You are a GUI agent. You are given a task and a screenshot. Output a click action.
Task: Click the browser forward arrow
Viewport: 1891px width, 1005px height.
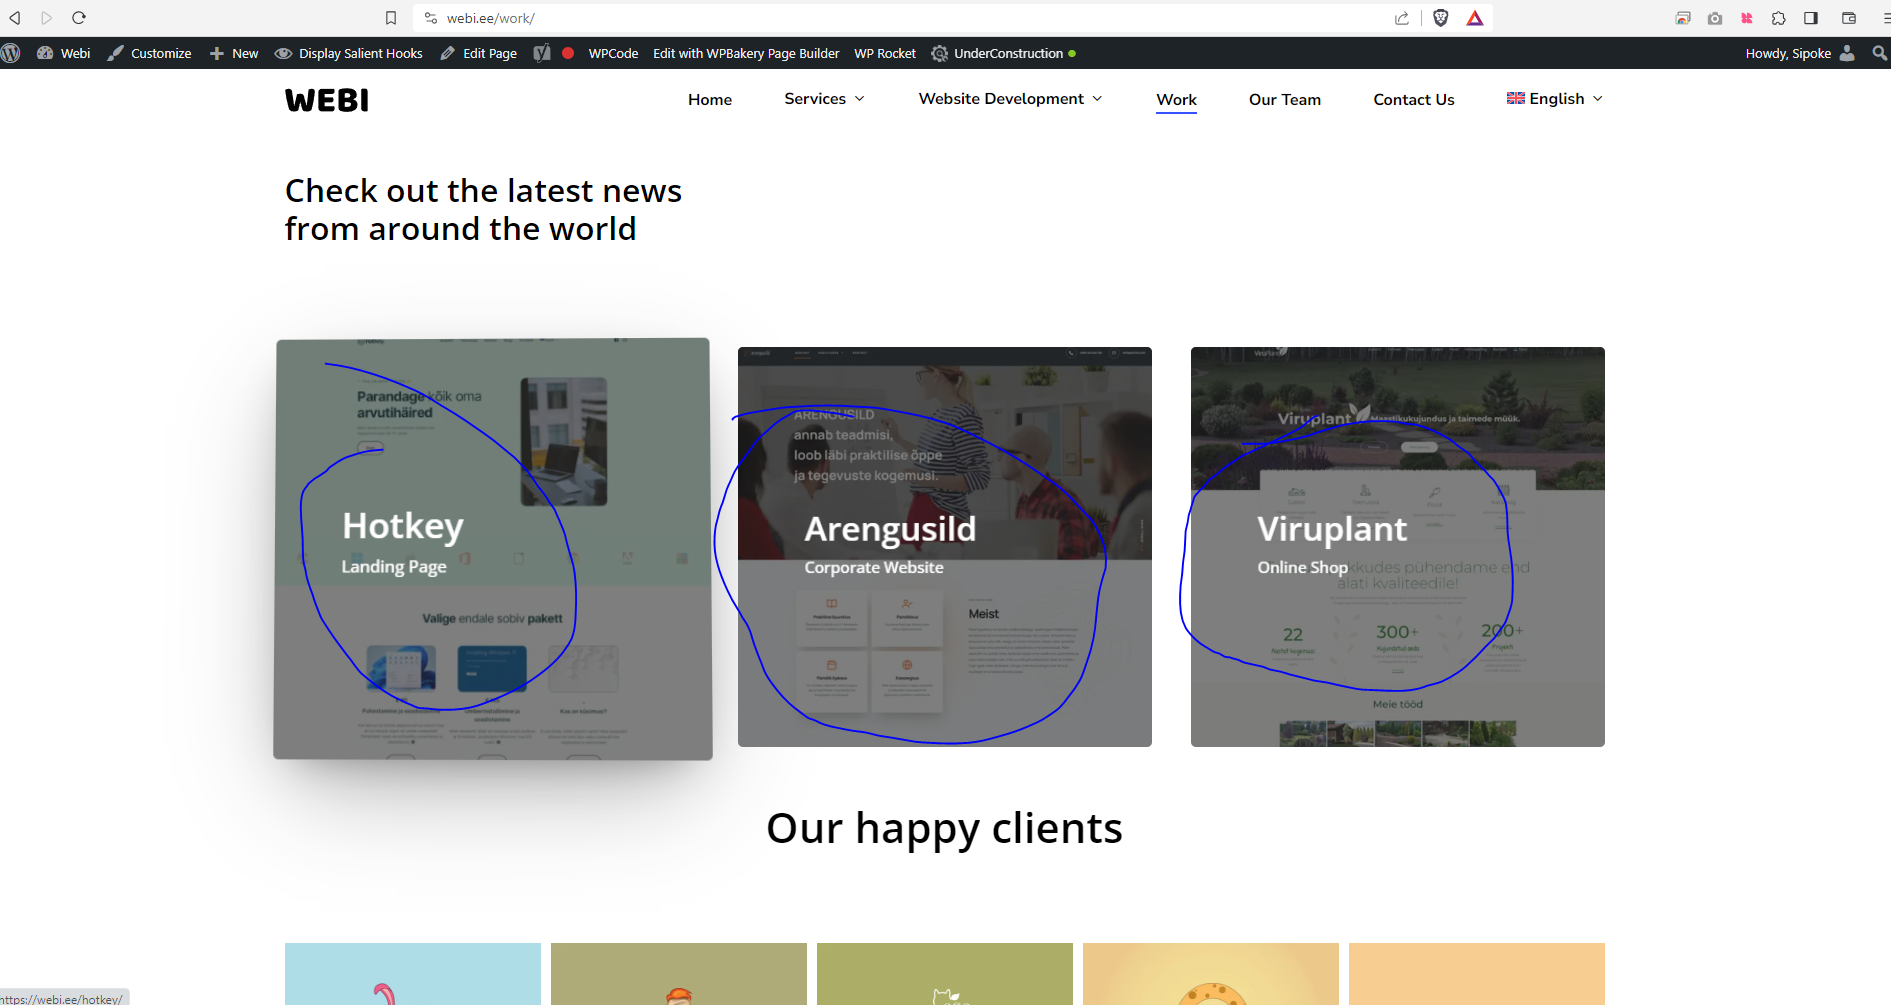click(x=47, y=18)
